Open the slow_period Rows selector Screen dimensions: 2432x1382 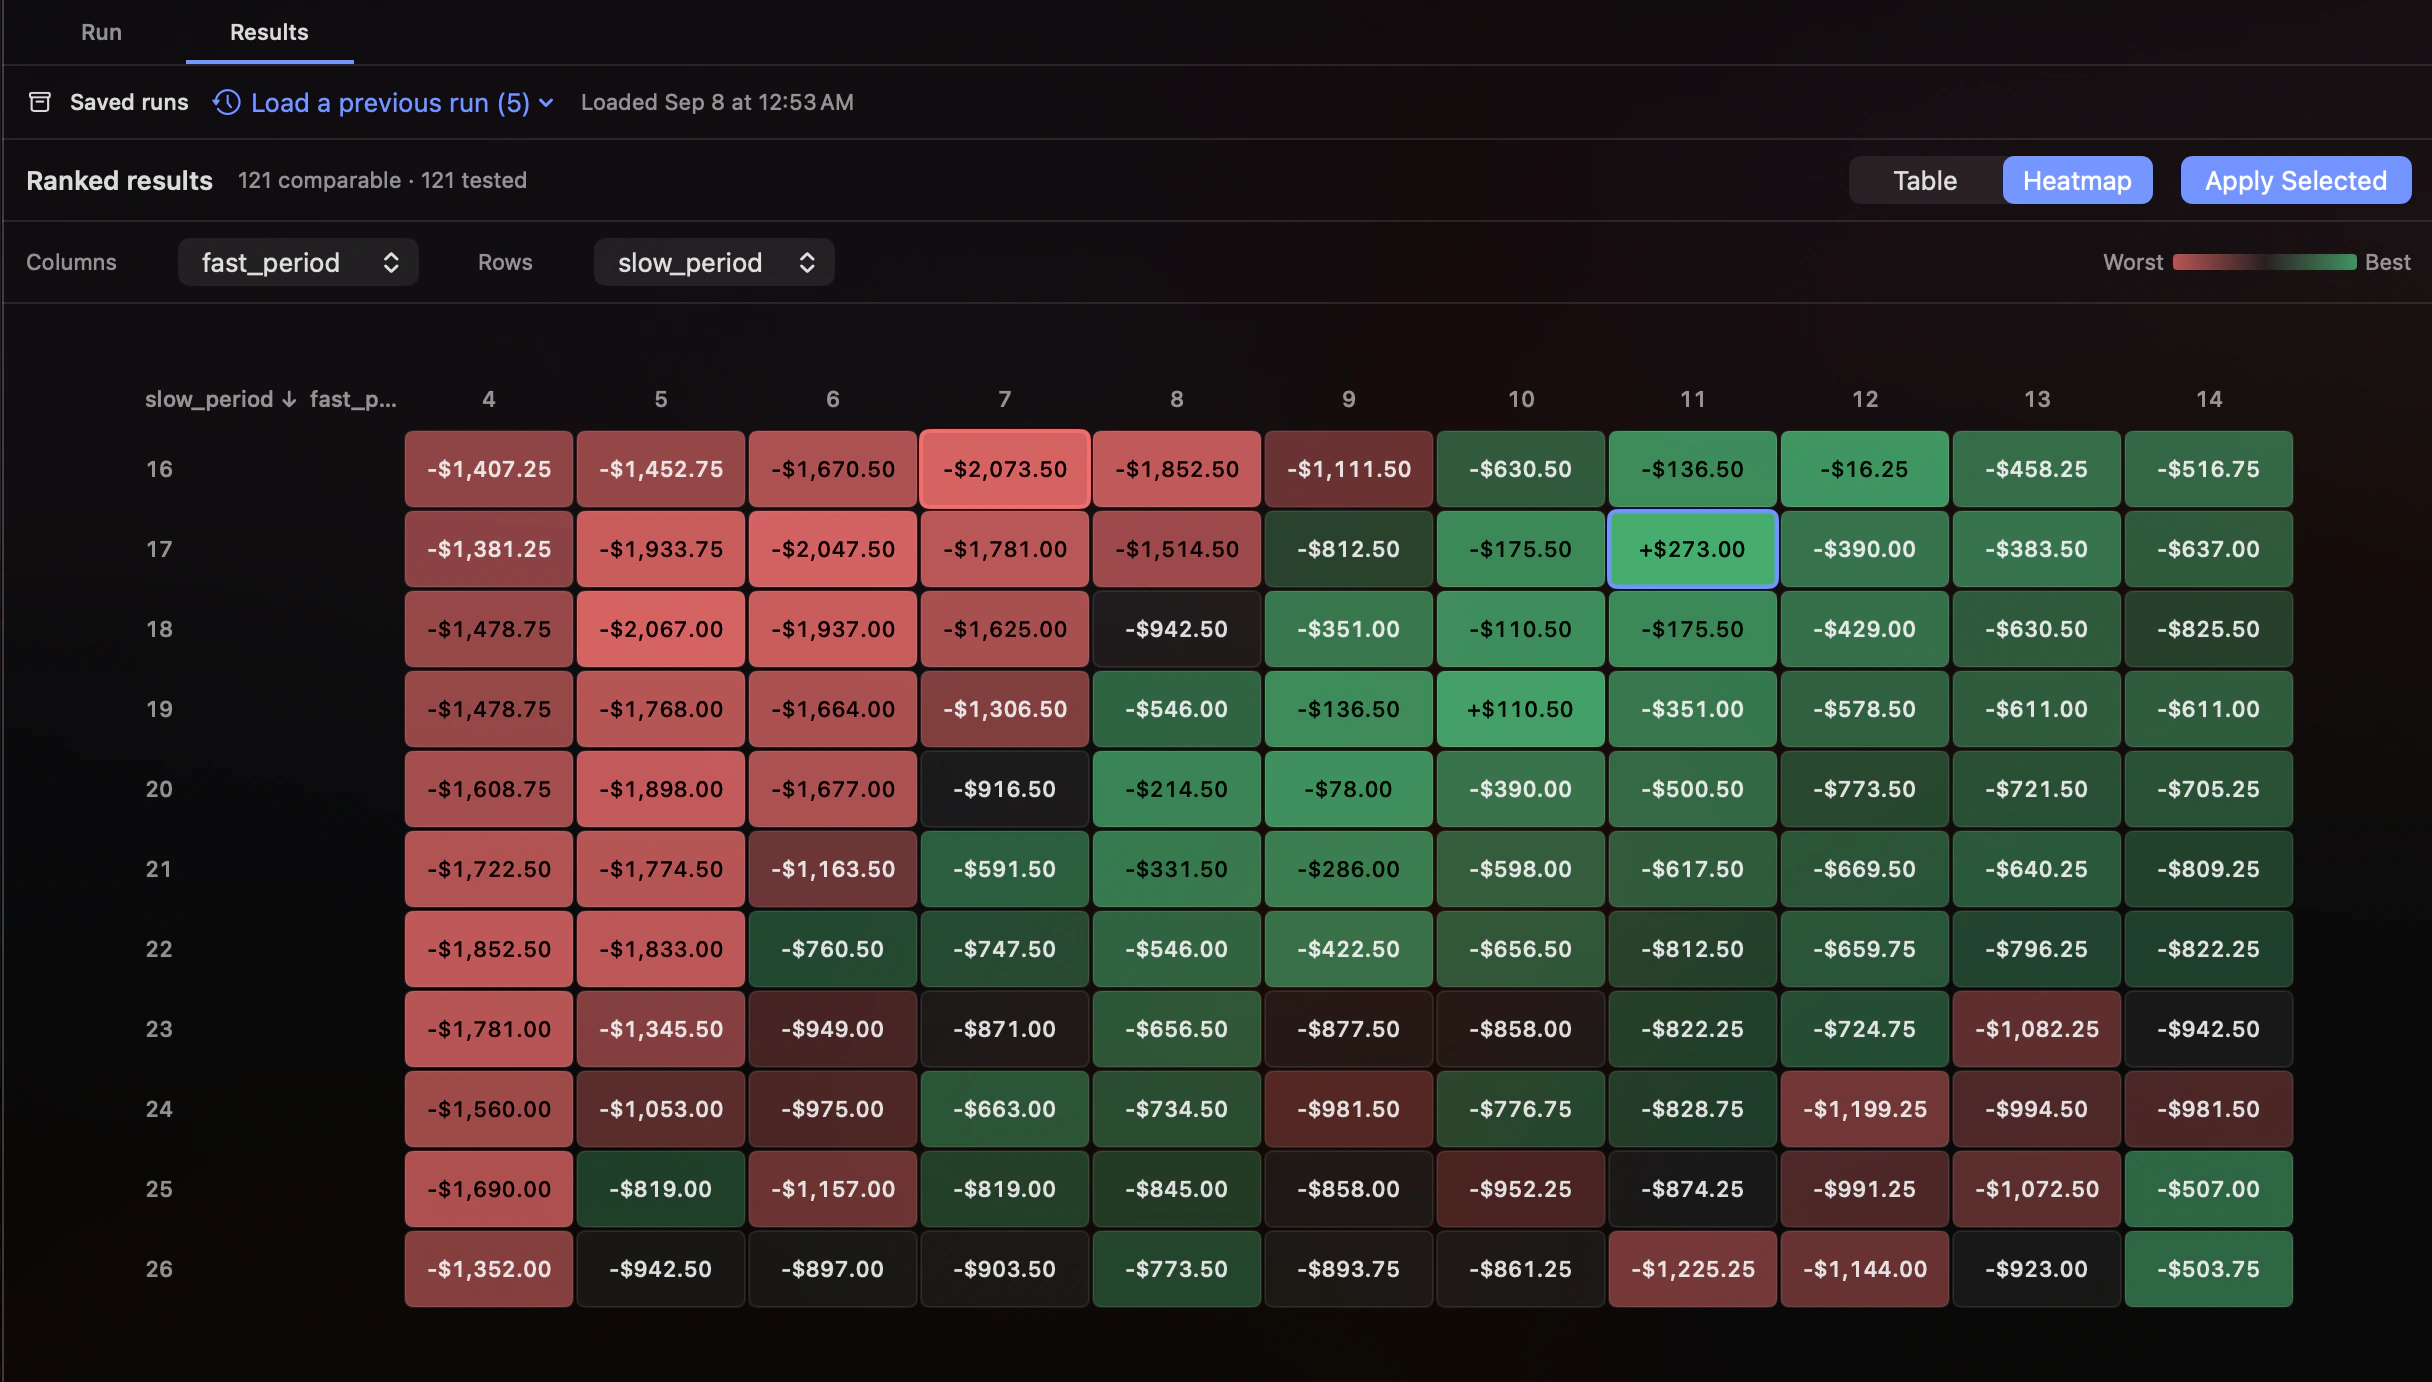pos(714,262)
